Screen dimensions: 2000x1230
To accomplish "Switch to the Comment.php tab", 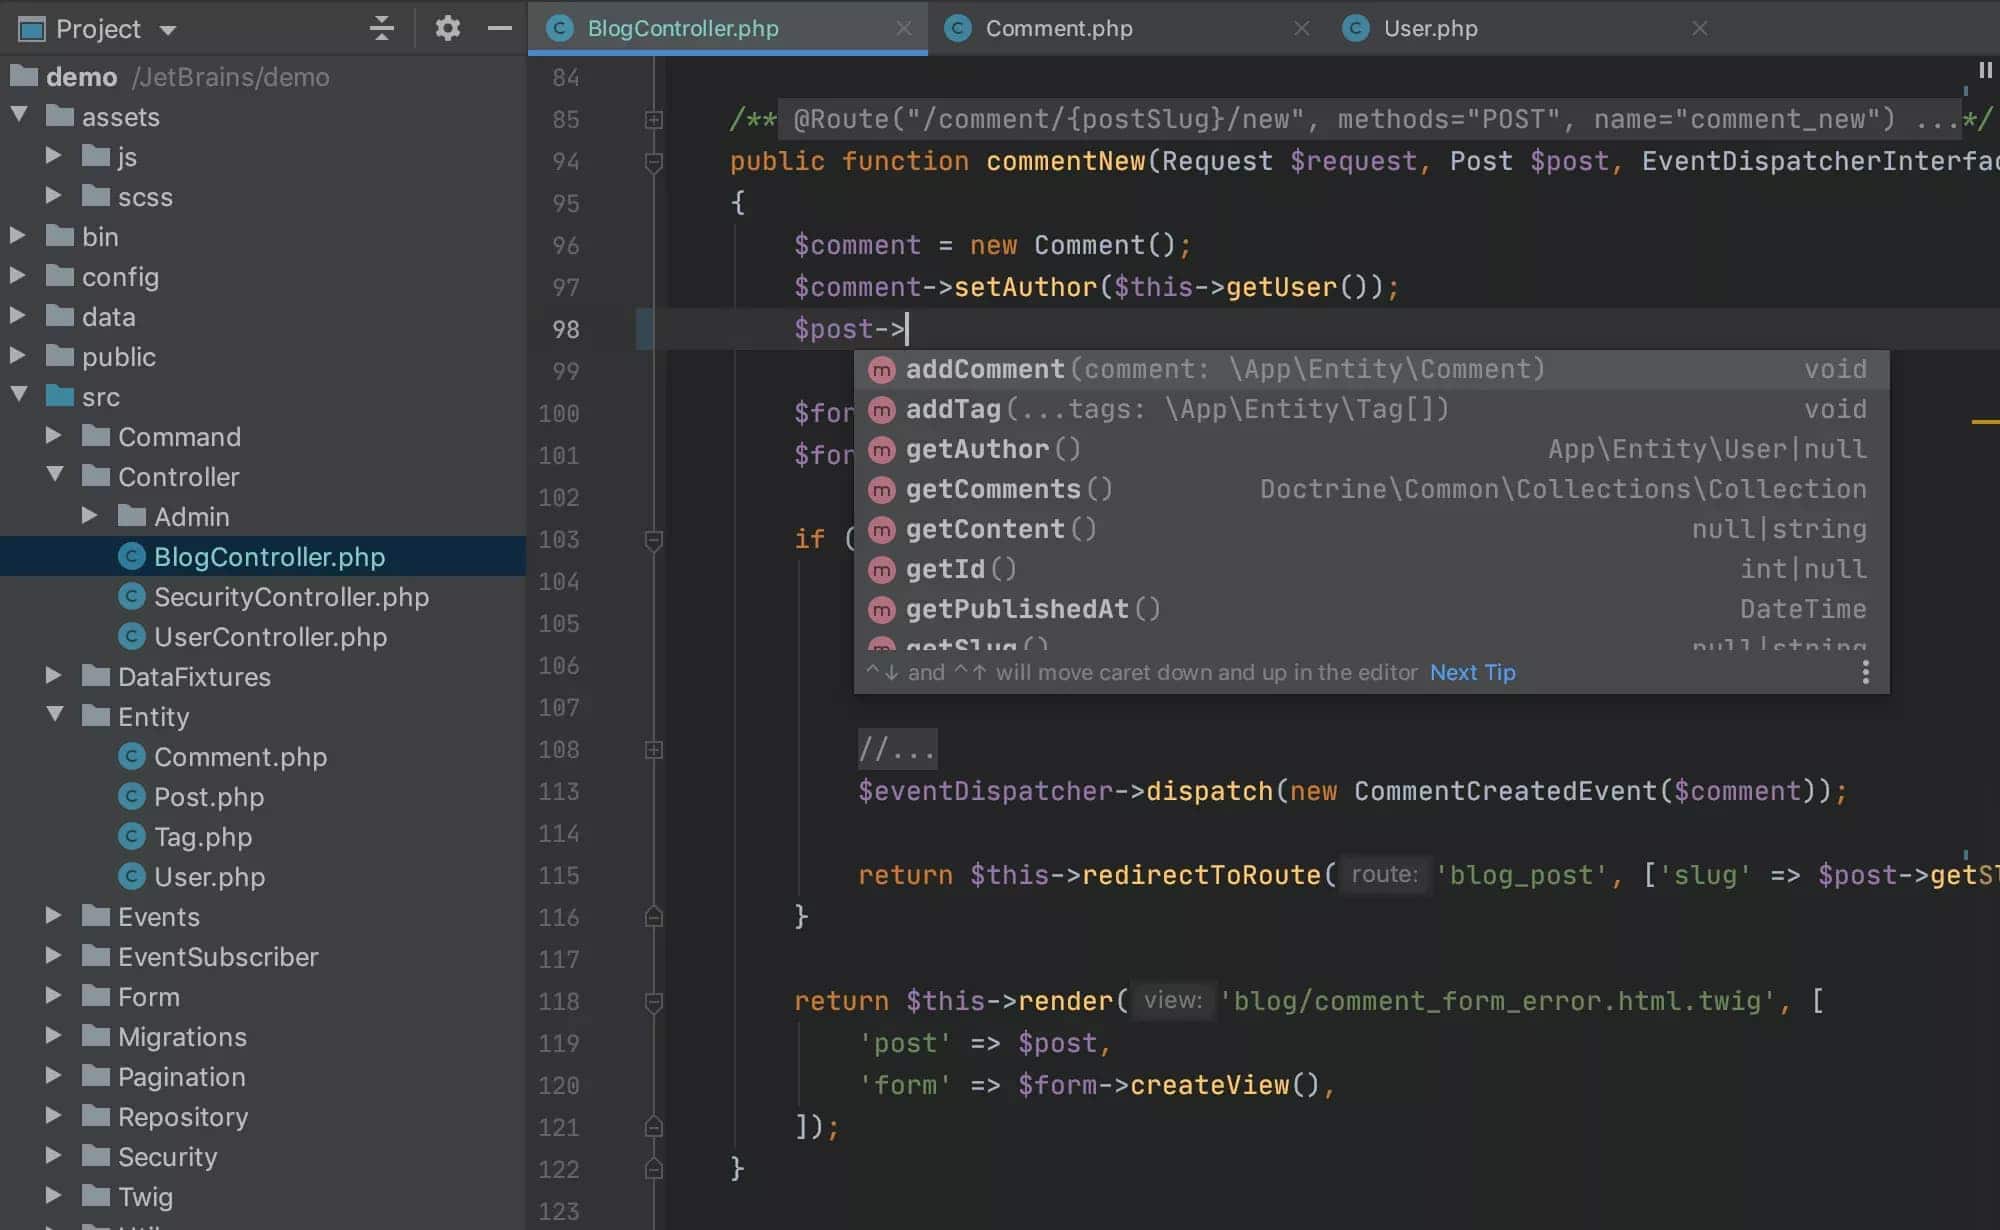I will [x=1059, y=28].
